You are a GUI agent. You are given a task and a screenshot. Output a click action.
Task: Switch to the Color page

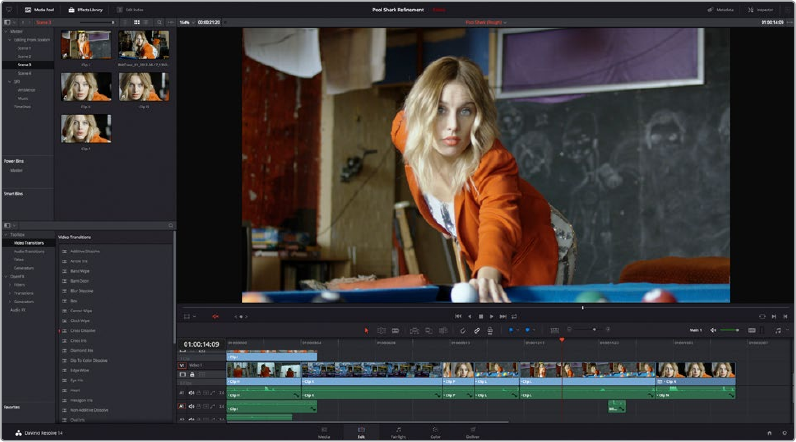pyautogui.click(x=435, y=432)
